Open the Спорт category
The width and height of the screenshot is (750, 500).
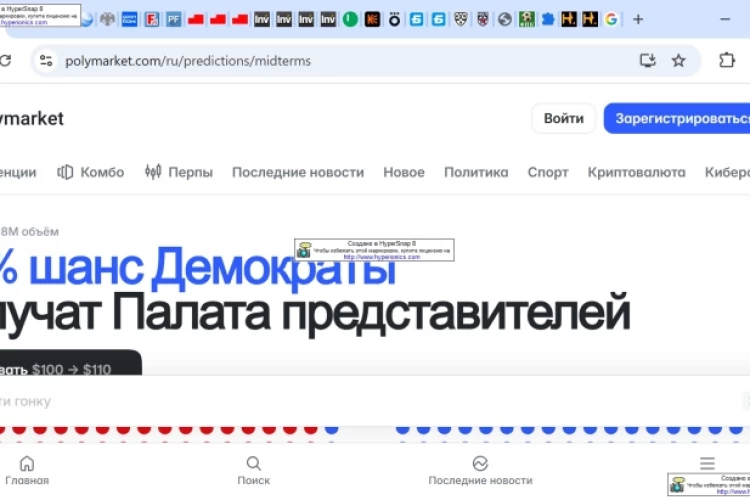click(548, 172)
